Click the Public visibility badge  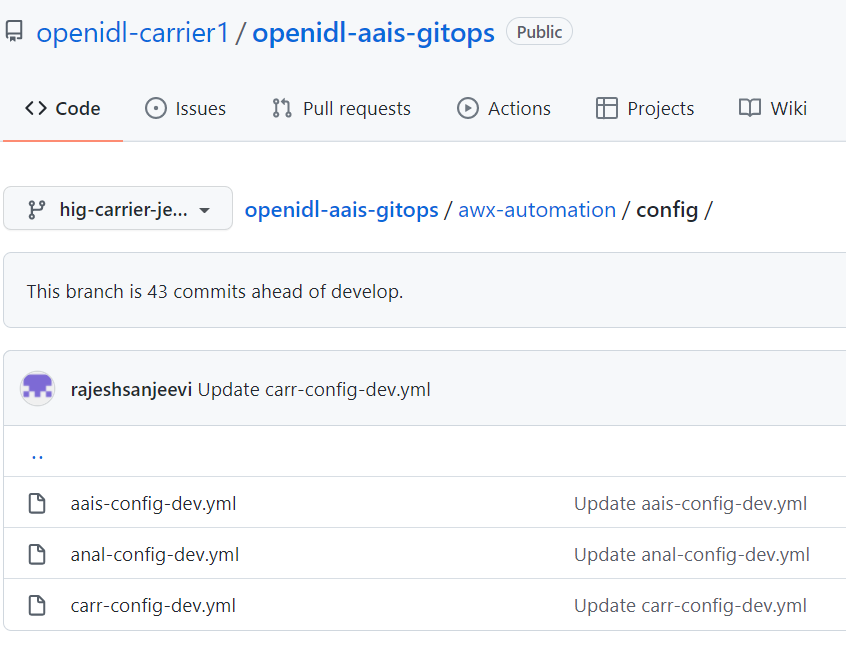(539, 32)
